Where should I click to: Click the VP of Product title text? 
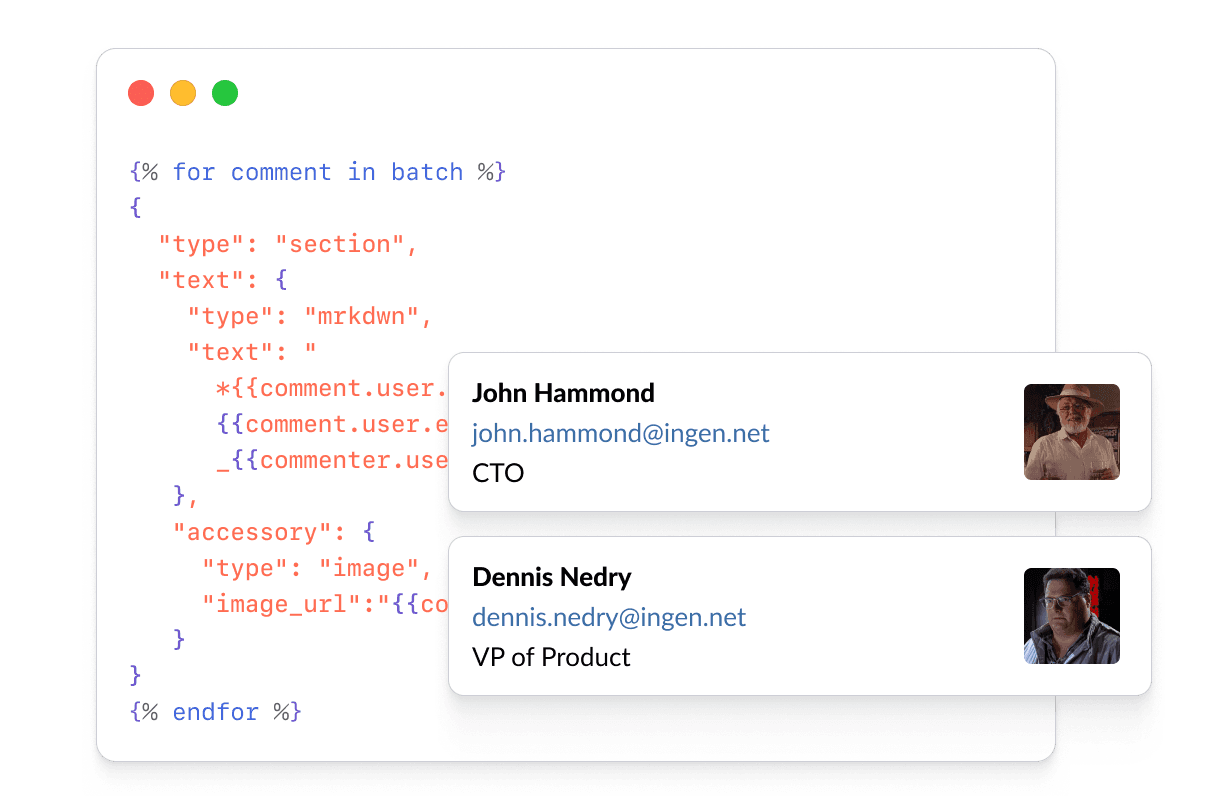pos(551,657)
